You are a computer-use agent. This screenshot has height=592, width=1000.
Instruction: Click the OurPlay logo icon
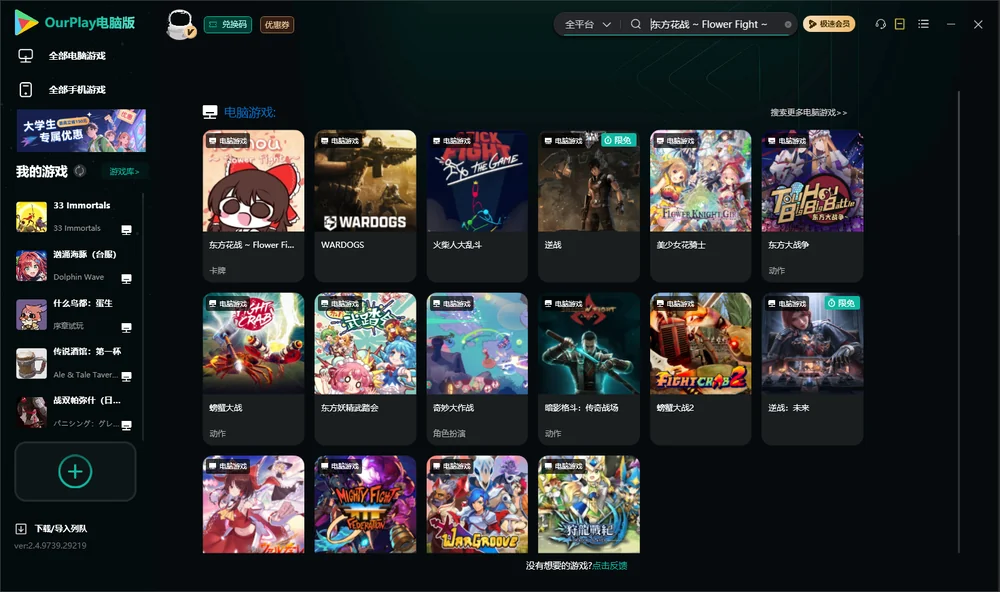coord(26,22)
